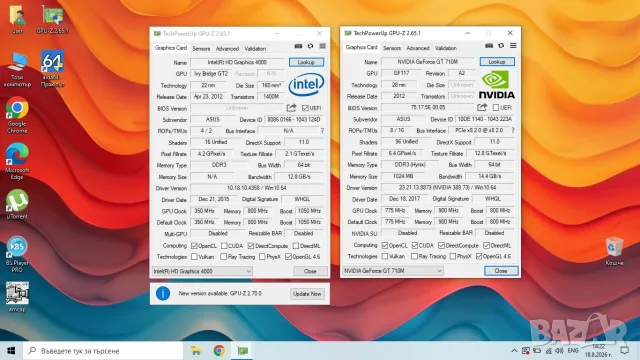Open the Recycle Bin desktop icon
Image resolution: width=640 pixels, height=360 pixels.
(x=614, y=251)
